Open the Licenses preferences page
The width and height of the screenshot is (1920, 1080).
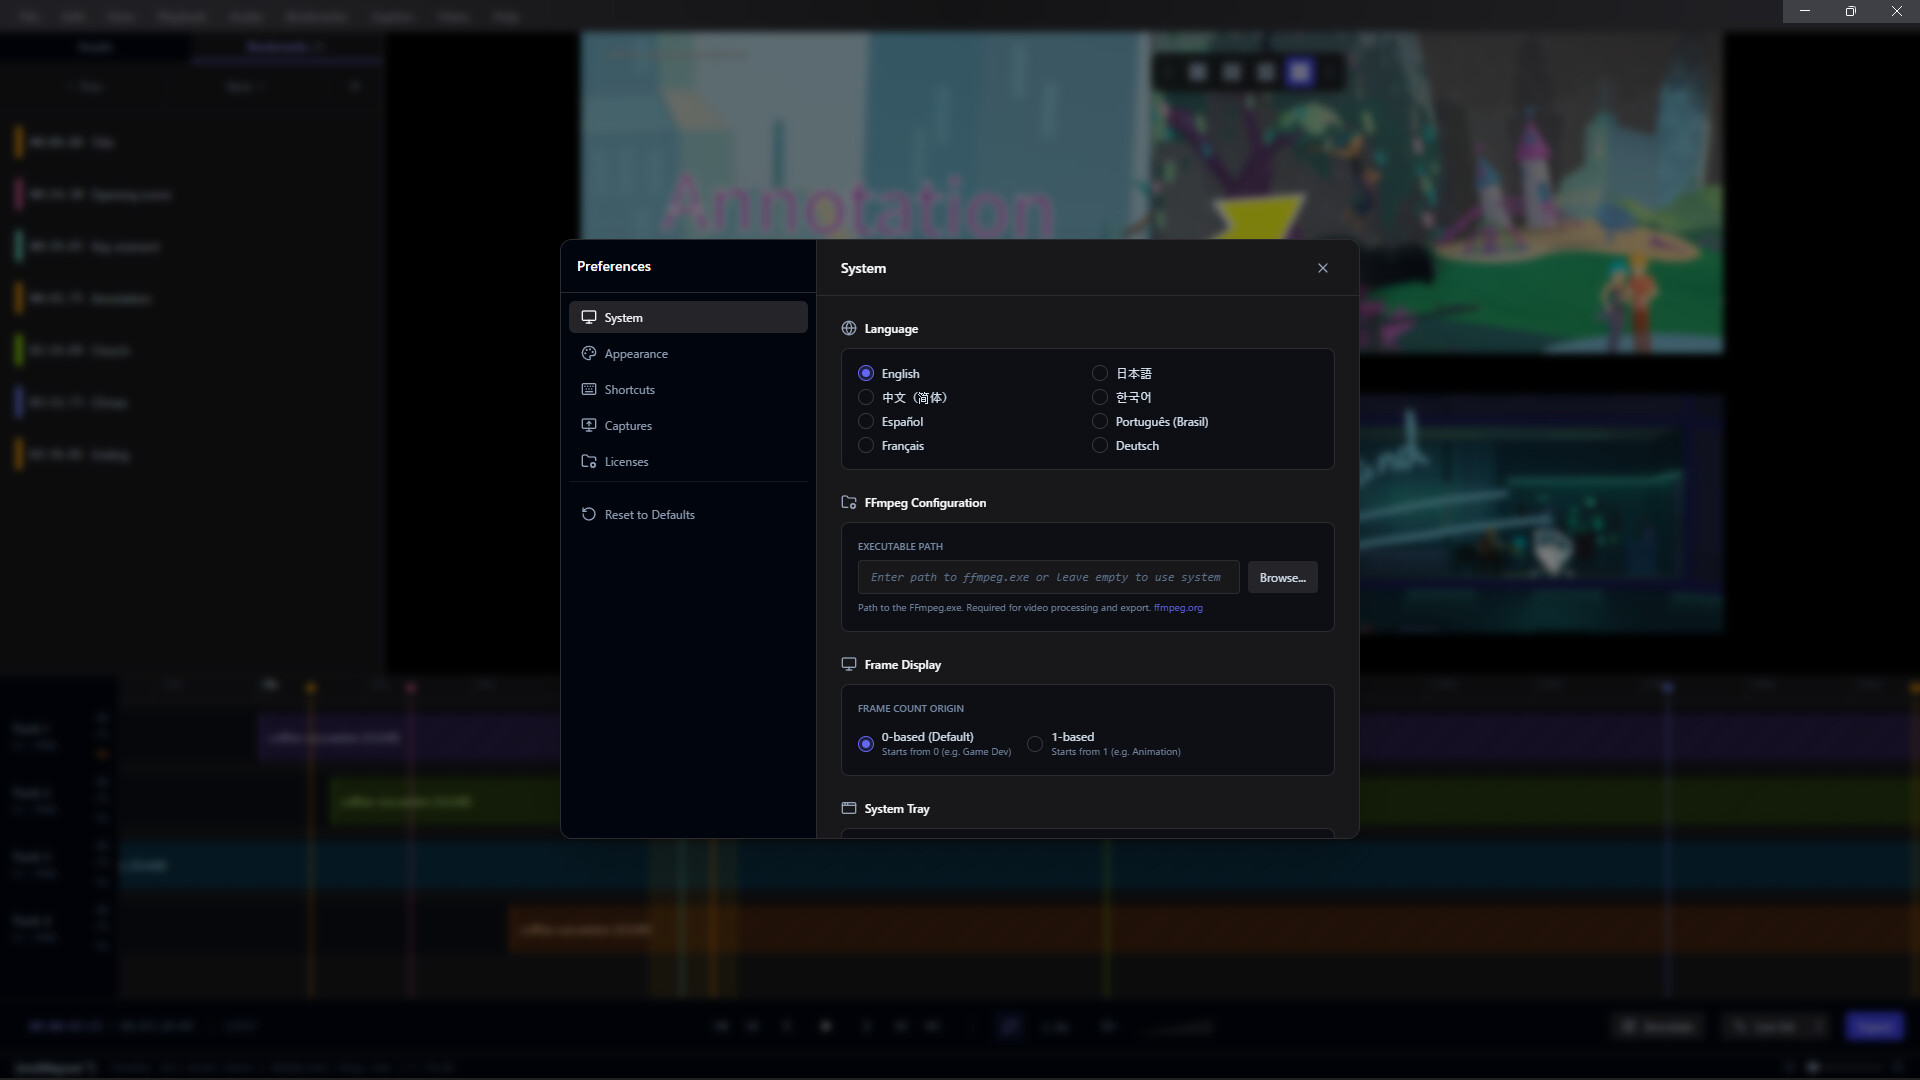[626, 461]
